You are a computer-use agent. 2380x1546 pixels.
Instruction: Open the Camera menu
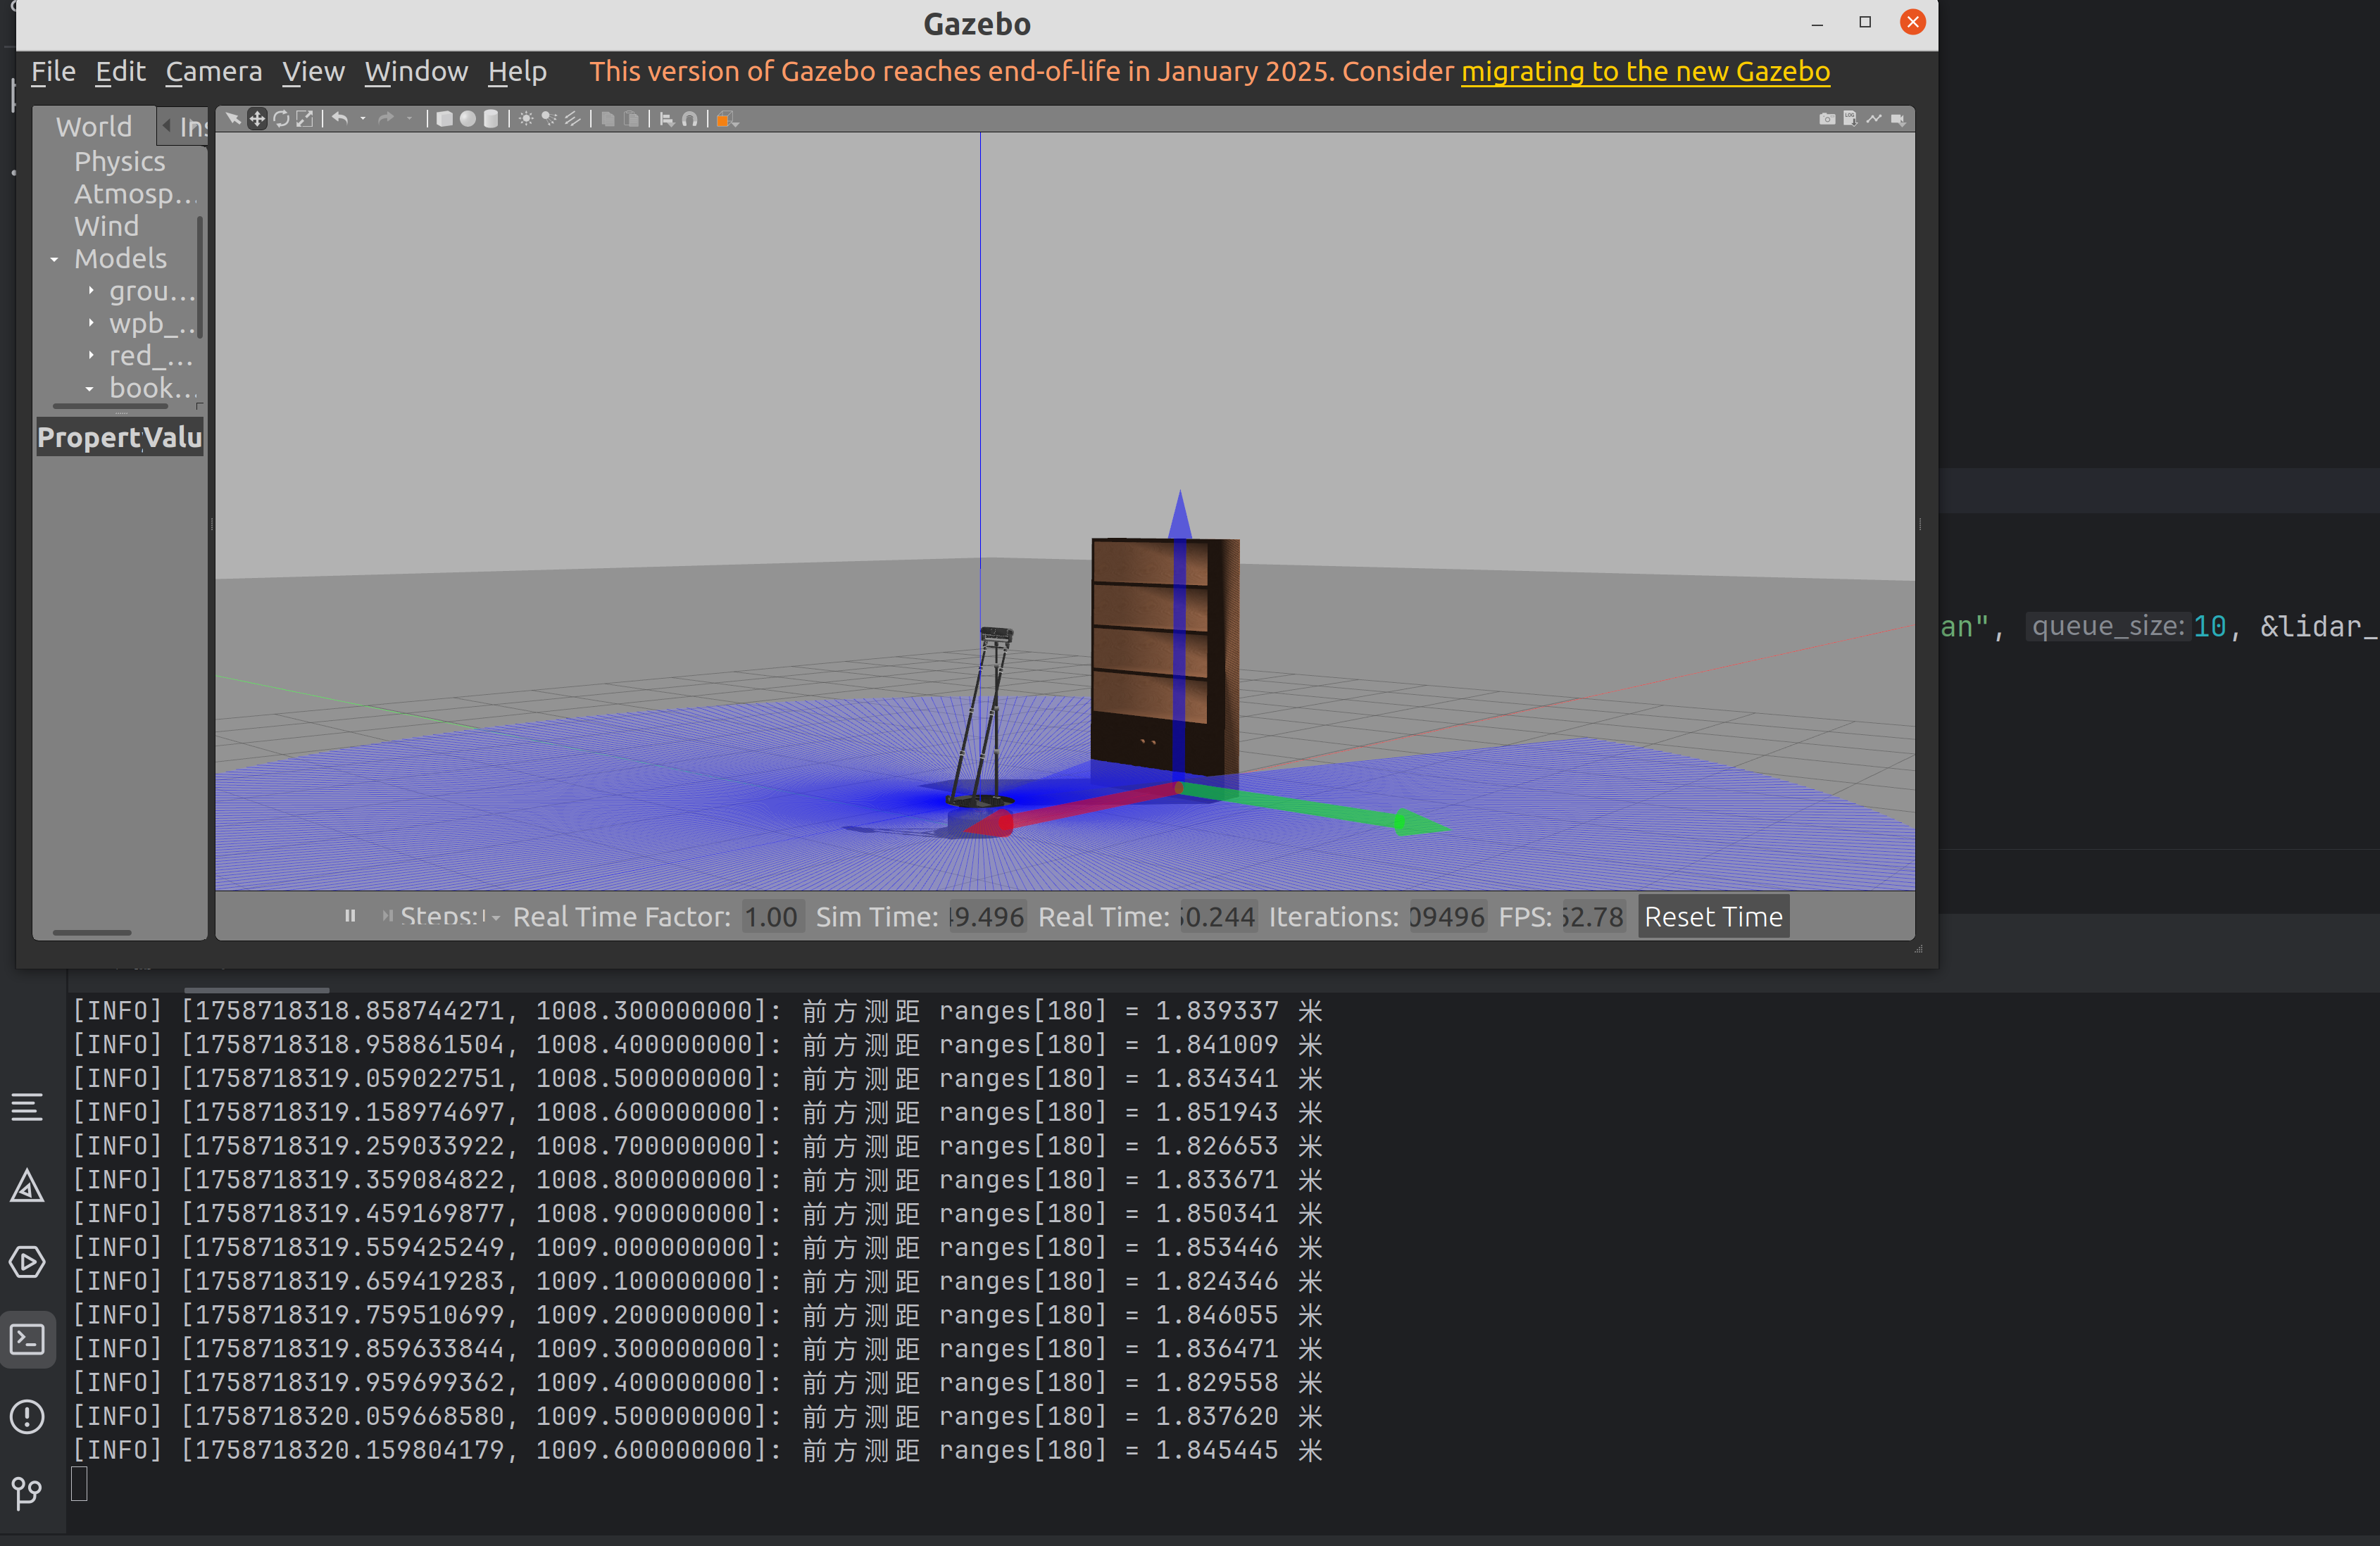(214, 71)
